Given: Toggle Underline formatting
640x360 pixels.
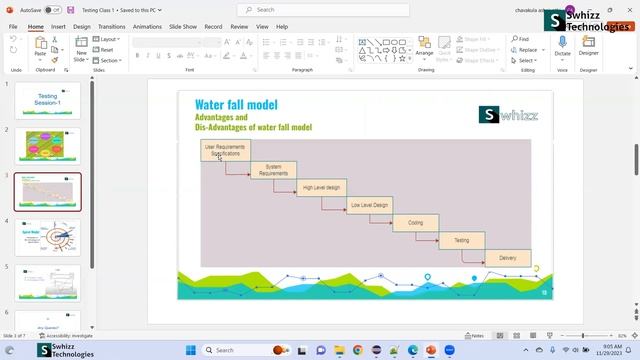Looking at the screenshot, I should click(x=158, y=56).
